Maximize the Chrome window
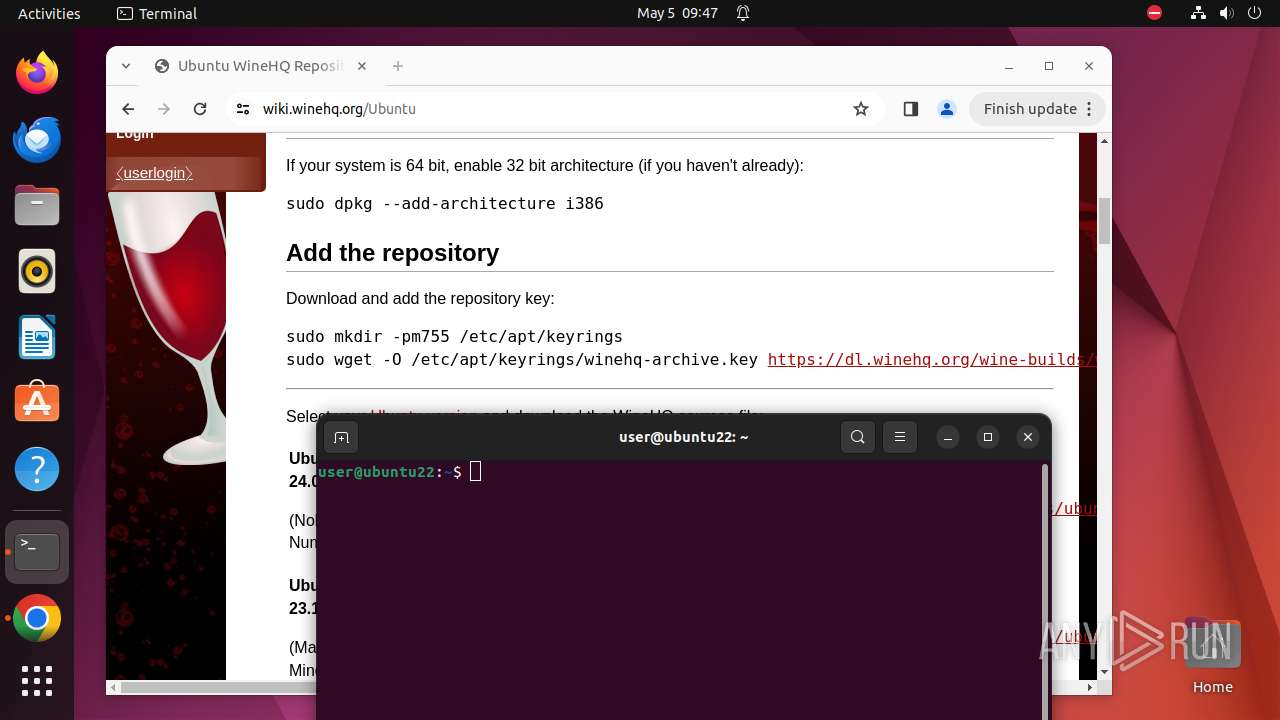 pos(1049,66)
